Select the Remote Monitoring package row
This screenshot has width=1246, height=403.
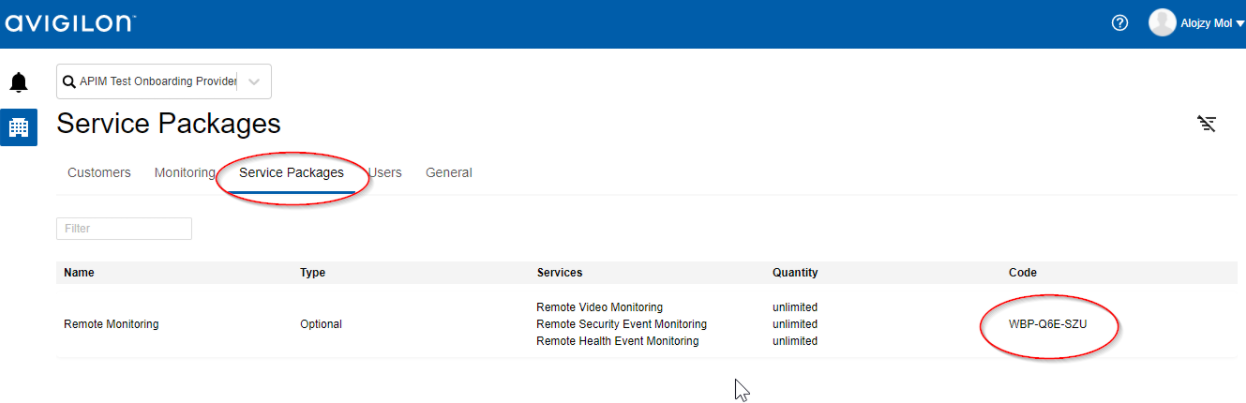click(x=111, y=324)
